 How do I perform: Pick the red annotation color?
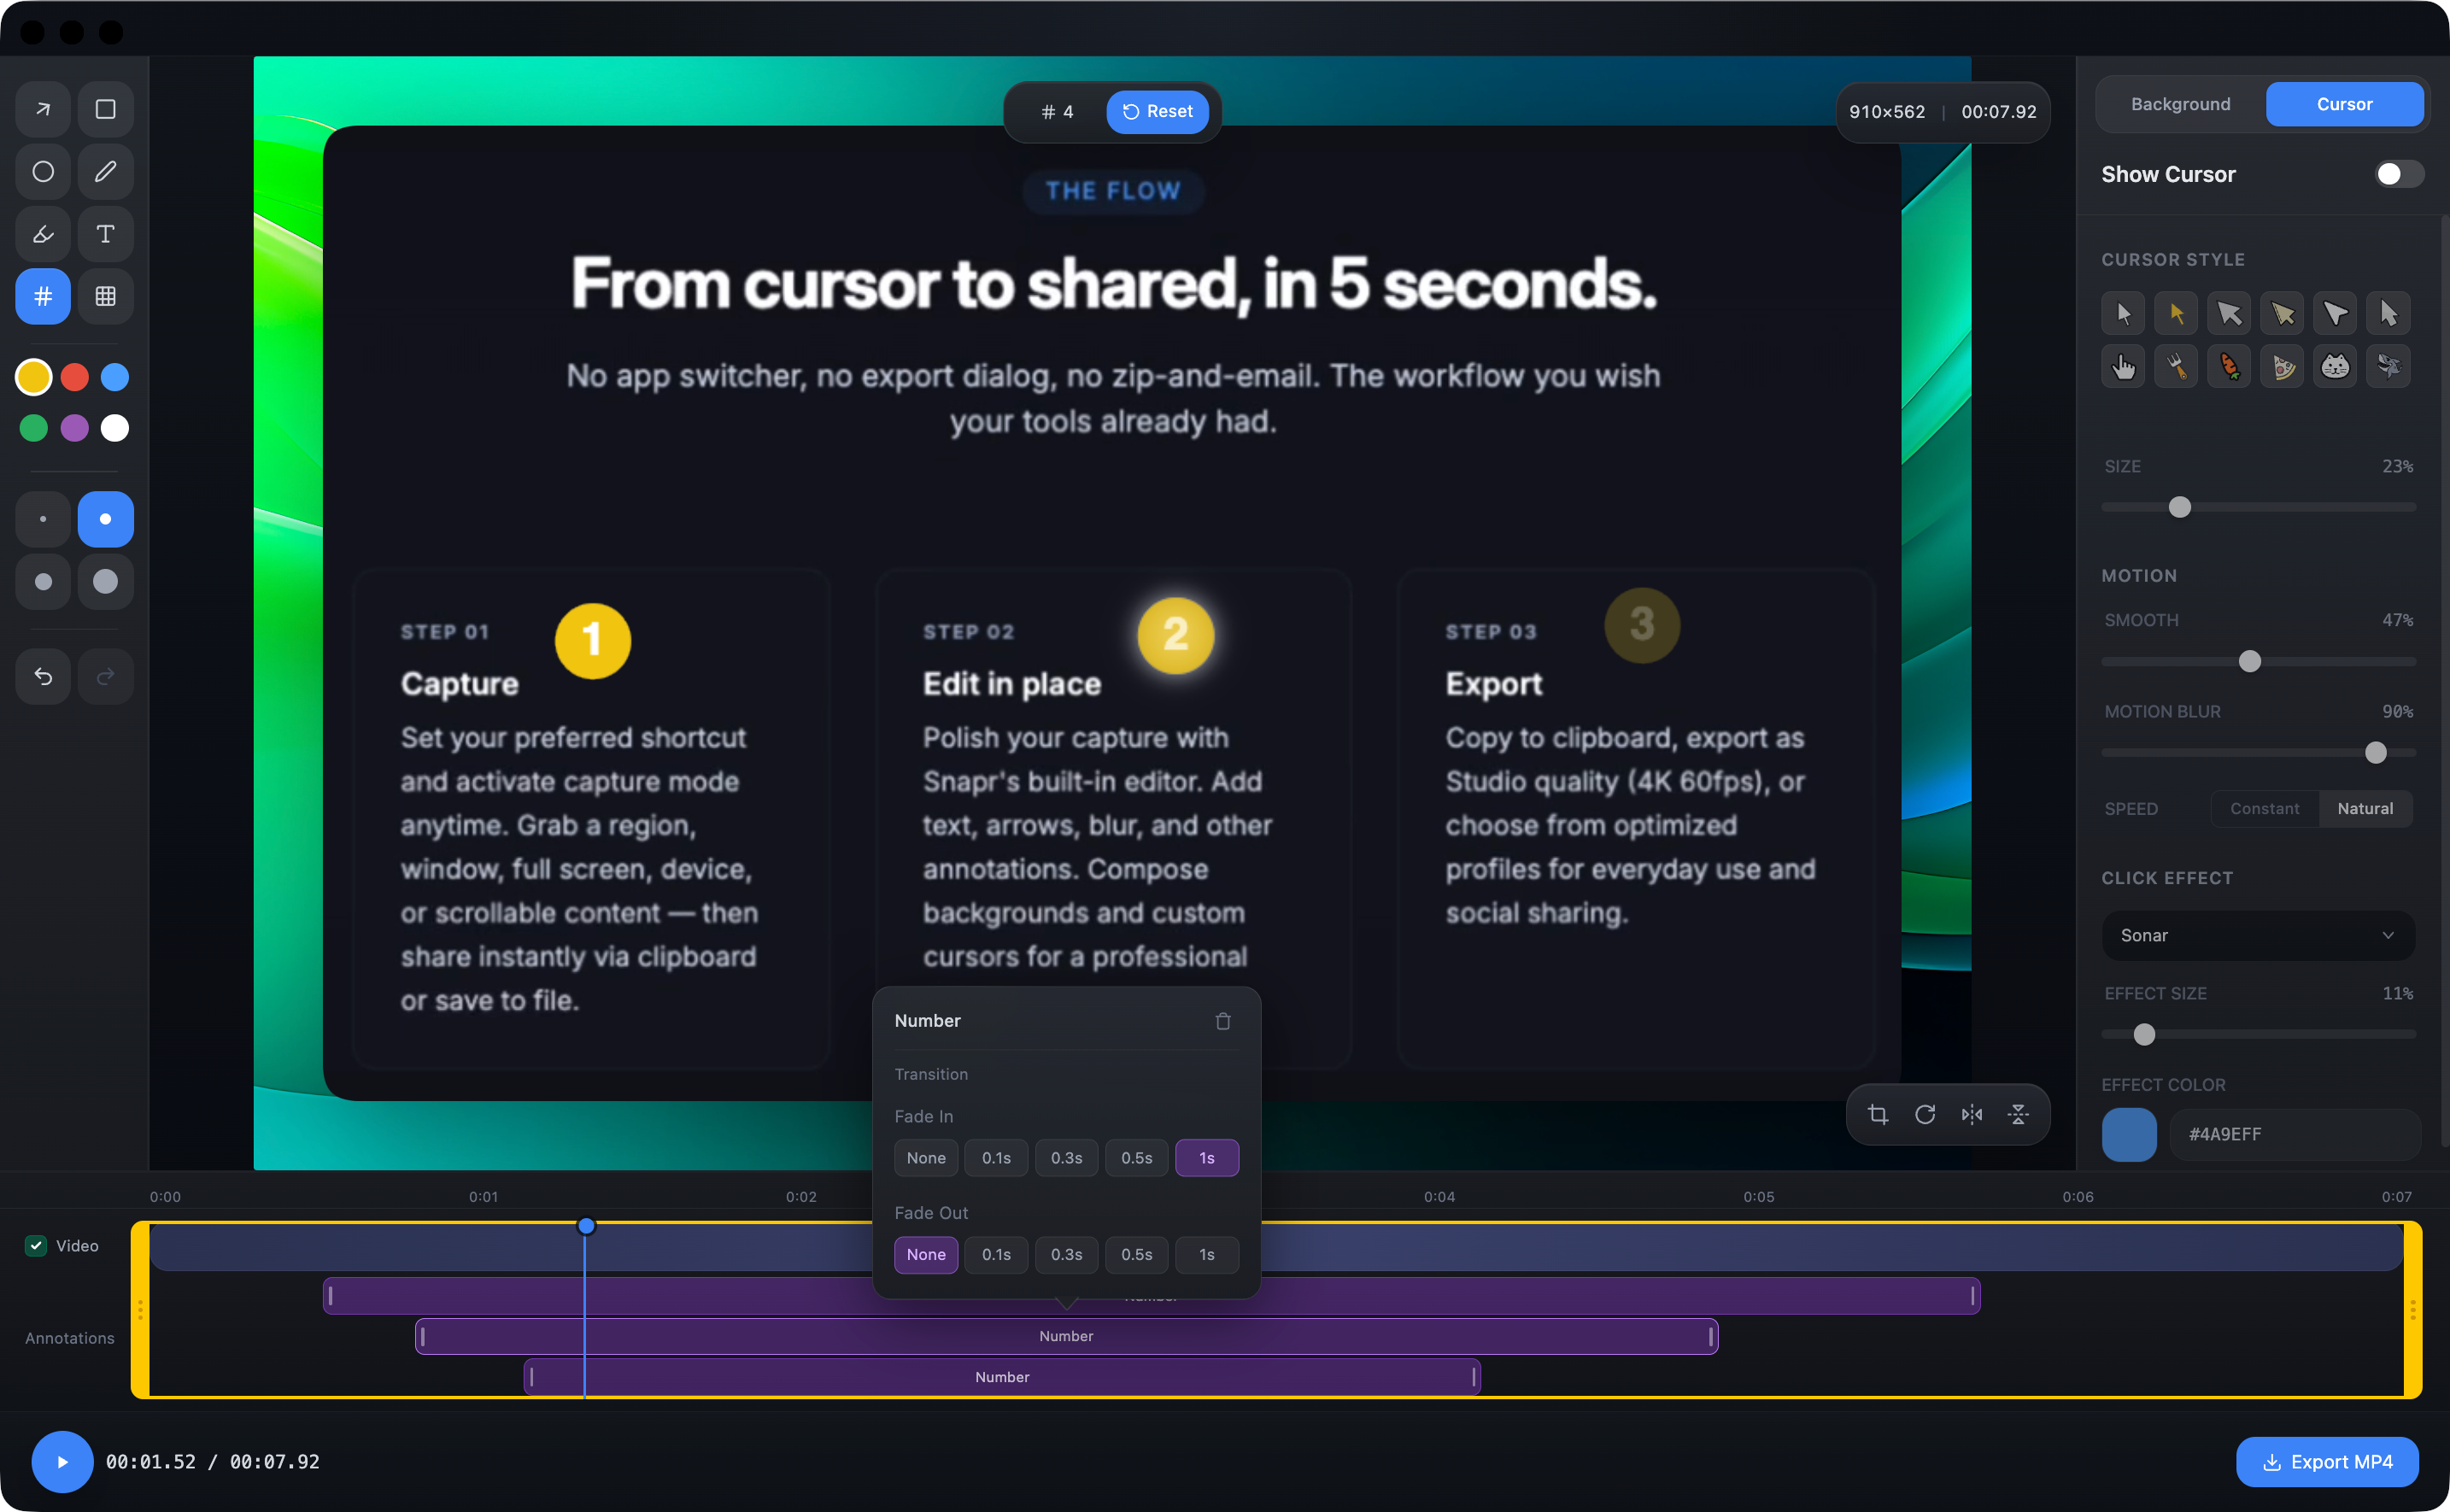pos(74,377)
